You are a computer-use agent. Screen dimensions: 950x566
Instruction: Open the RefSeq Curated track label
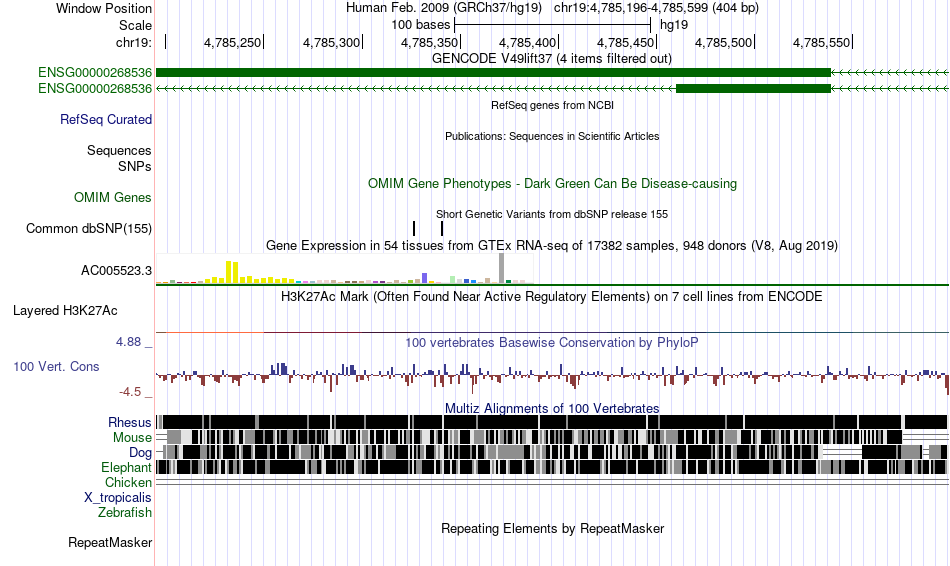tap(105, 119)
